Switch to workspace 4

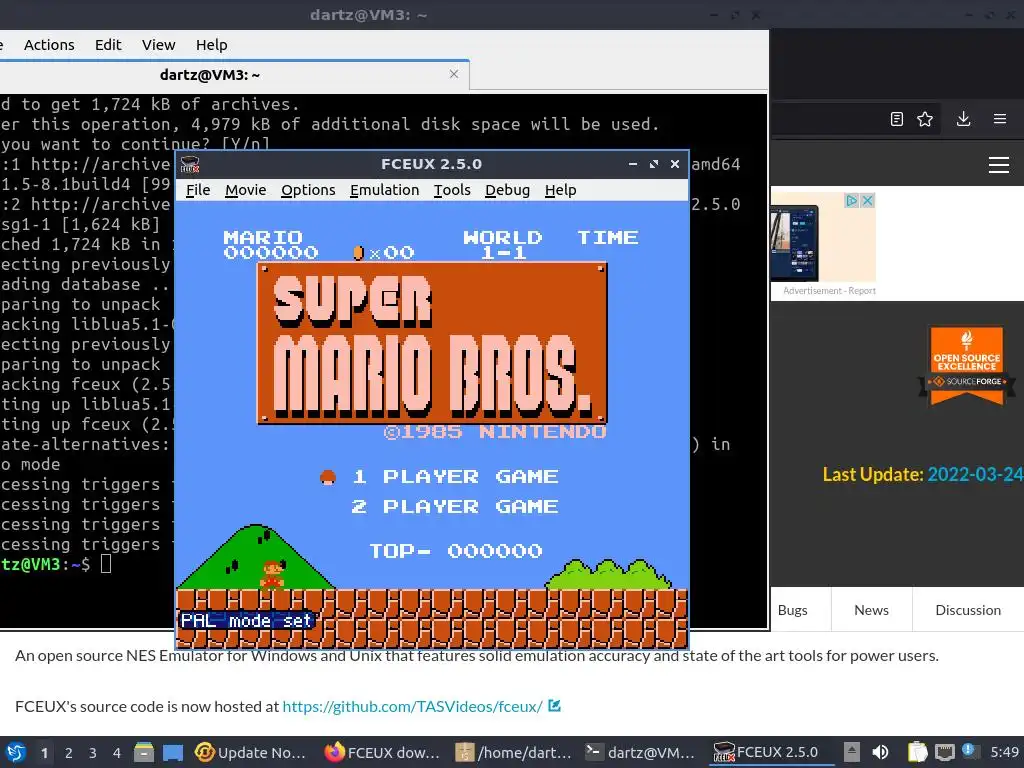(x=116, y=753)
